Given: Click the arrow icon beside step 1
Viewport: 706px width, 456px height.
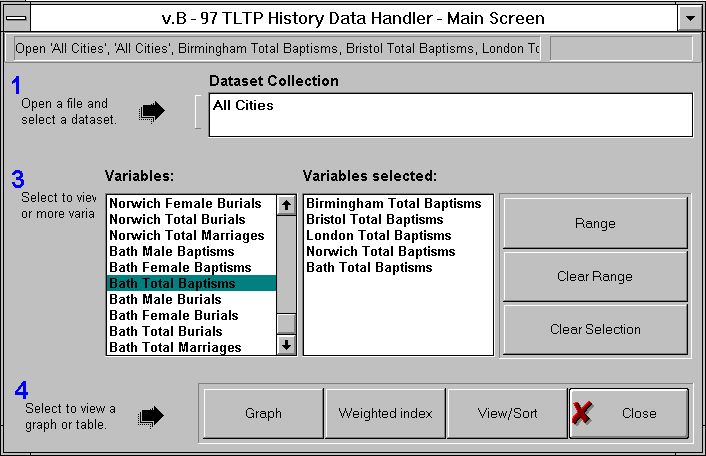Looking at the screenshot, I should point(151,112).
